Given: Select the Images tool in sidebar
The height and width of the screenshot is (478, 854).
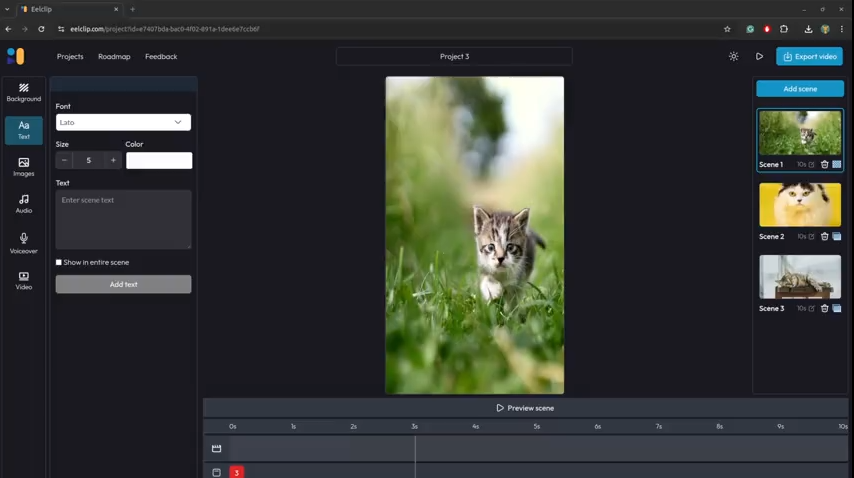Looking at the screenshot, I should 24,167.
